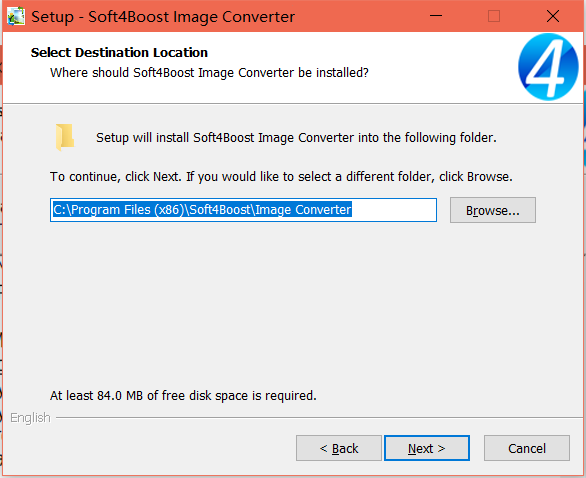Click 'Setup will install Soft4Boost Image Converter' text
The image size is (586, 478).
click(296, 138)
